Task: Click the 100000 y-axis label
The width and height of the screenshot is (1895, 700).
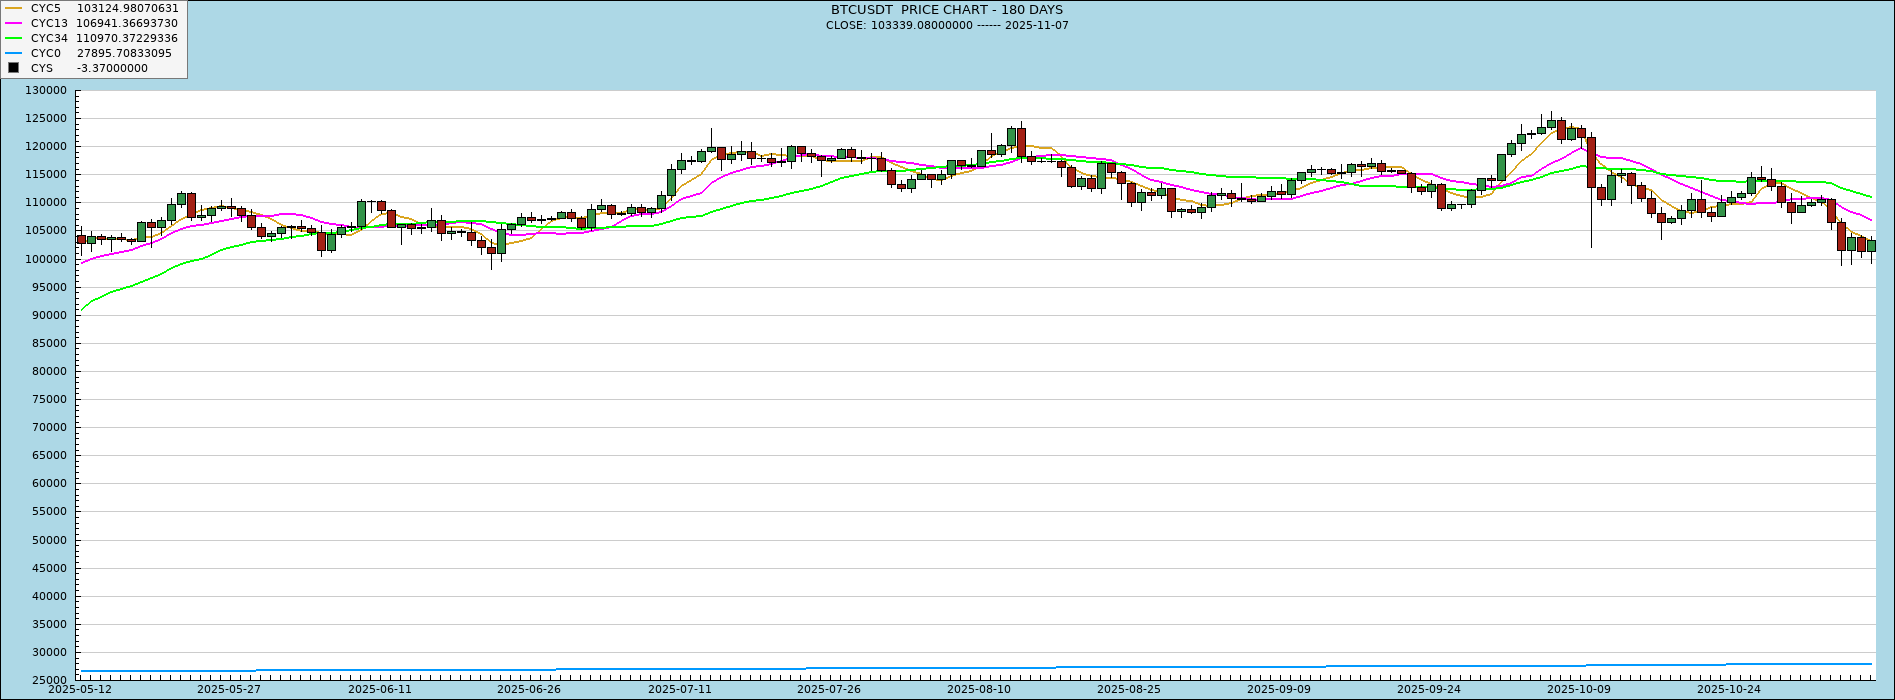Action: tap(46, 259)
